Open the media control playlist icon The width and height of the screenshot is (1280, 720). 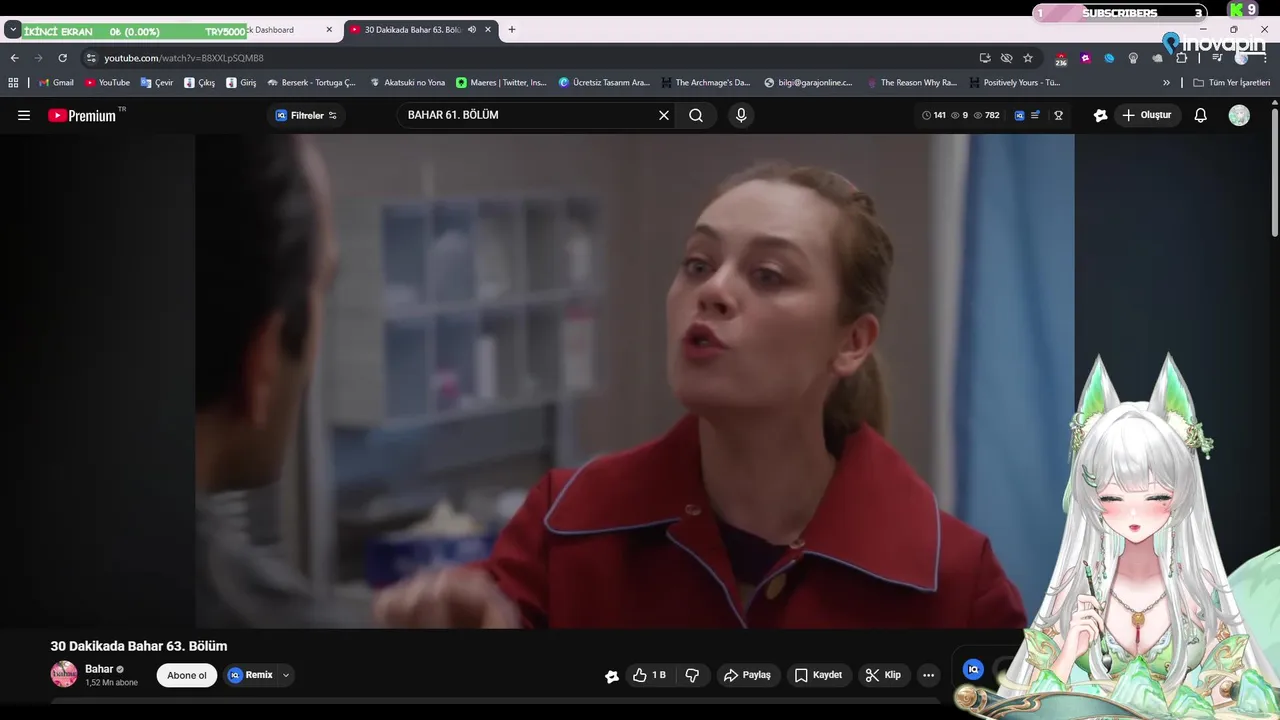tap(1217, 58)
